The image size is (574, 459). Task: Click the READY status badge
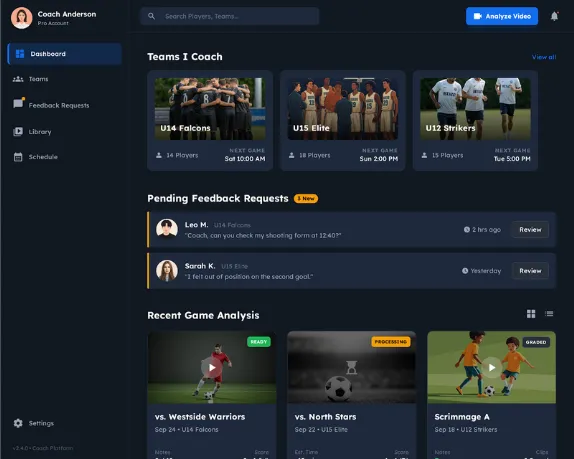click(x=259, y=342)
